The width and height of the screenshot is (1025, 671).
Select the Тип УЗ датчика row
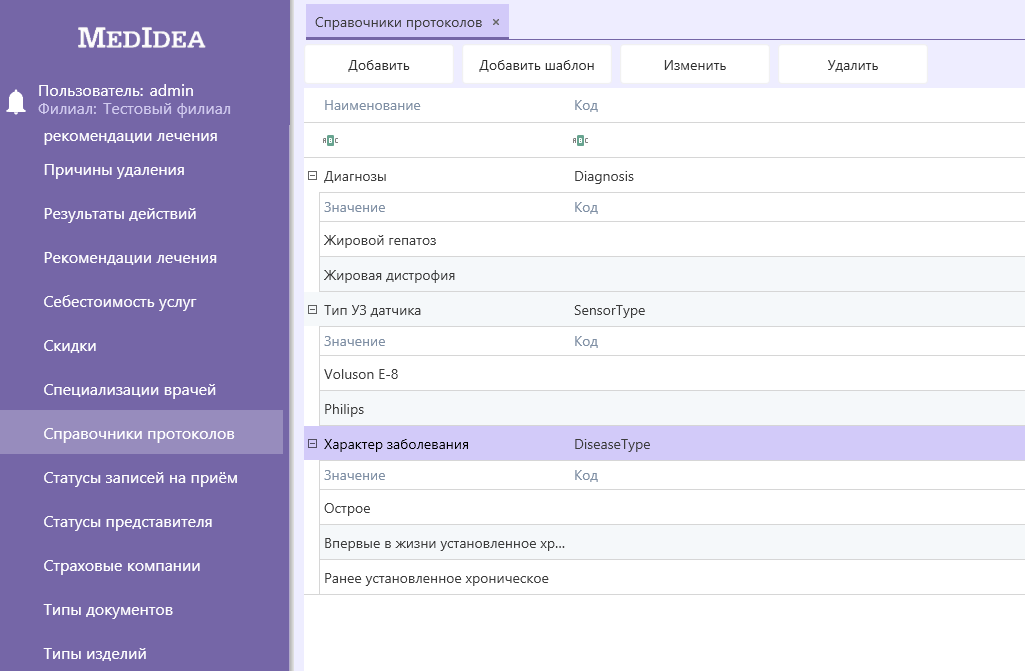[x=664, y=310]
